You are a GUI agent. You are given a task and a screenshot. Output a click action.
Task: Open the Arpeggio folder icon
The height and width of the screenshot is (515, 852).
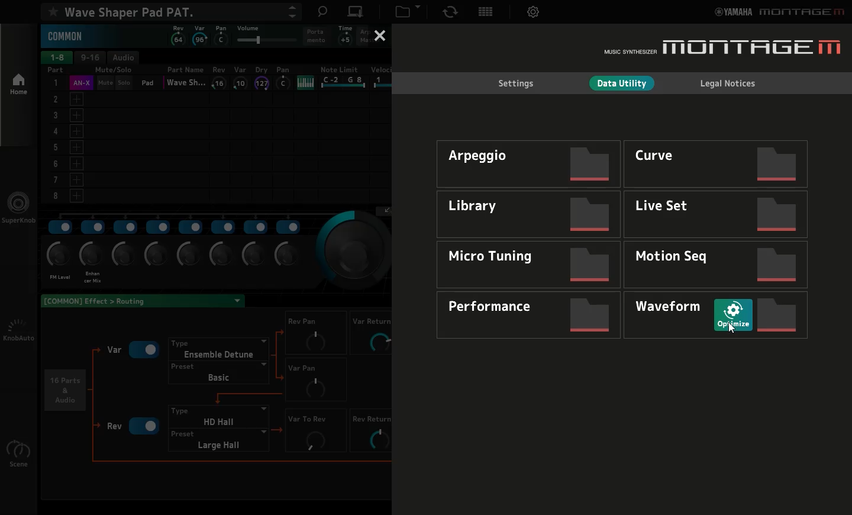point(589,164)
